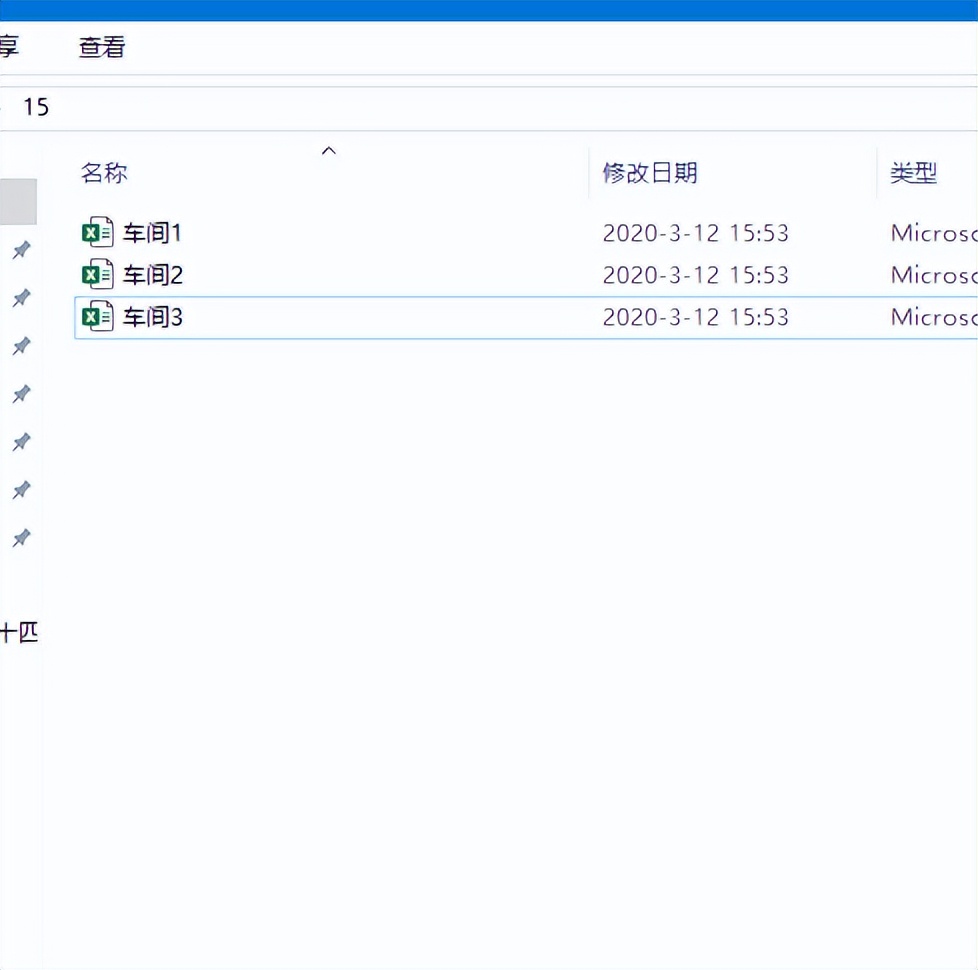Image resolution: width=978 pixels, height=970 pixels.
Task: Click the bottom-most pin icon in the sidebar
Action: click(21, 538)
